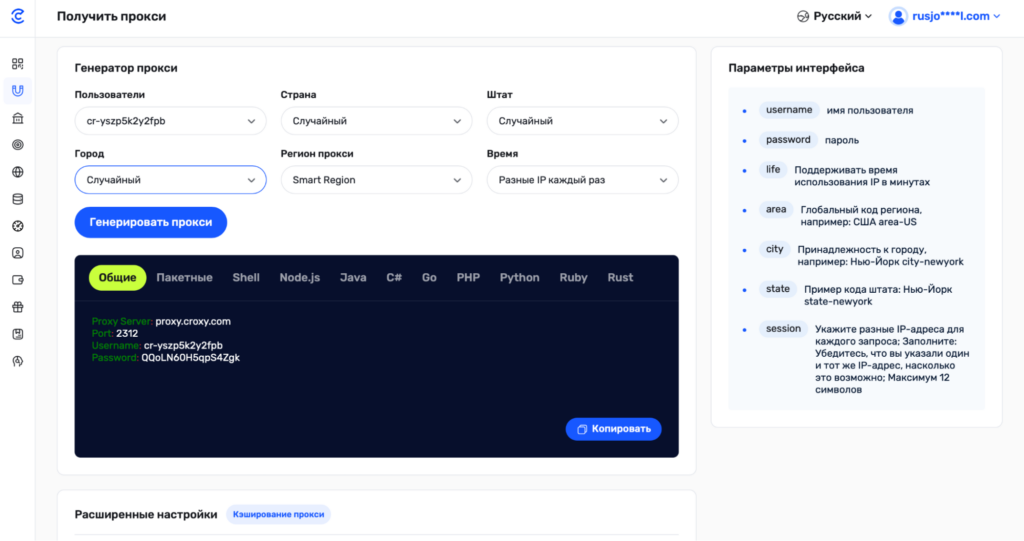
Task: Click the database cylinder icon in sidebar
Action: point(18,199)
